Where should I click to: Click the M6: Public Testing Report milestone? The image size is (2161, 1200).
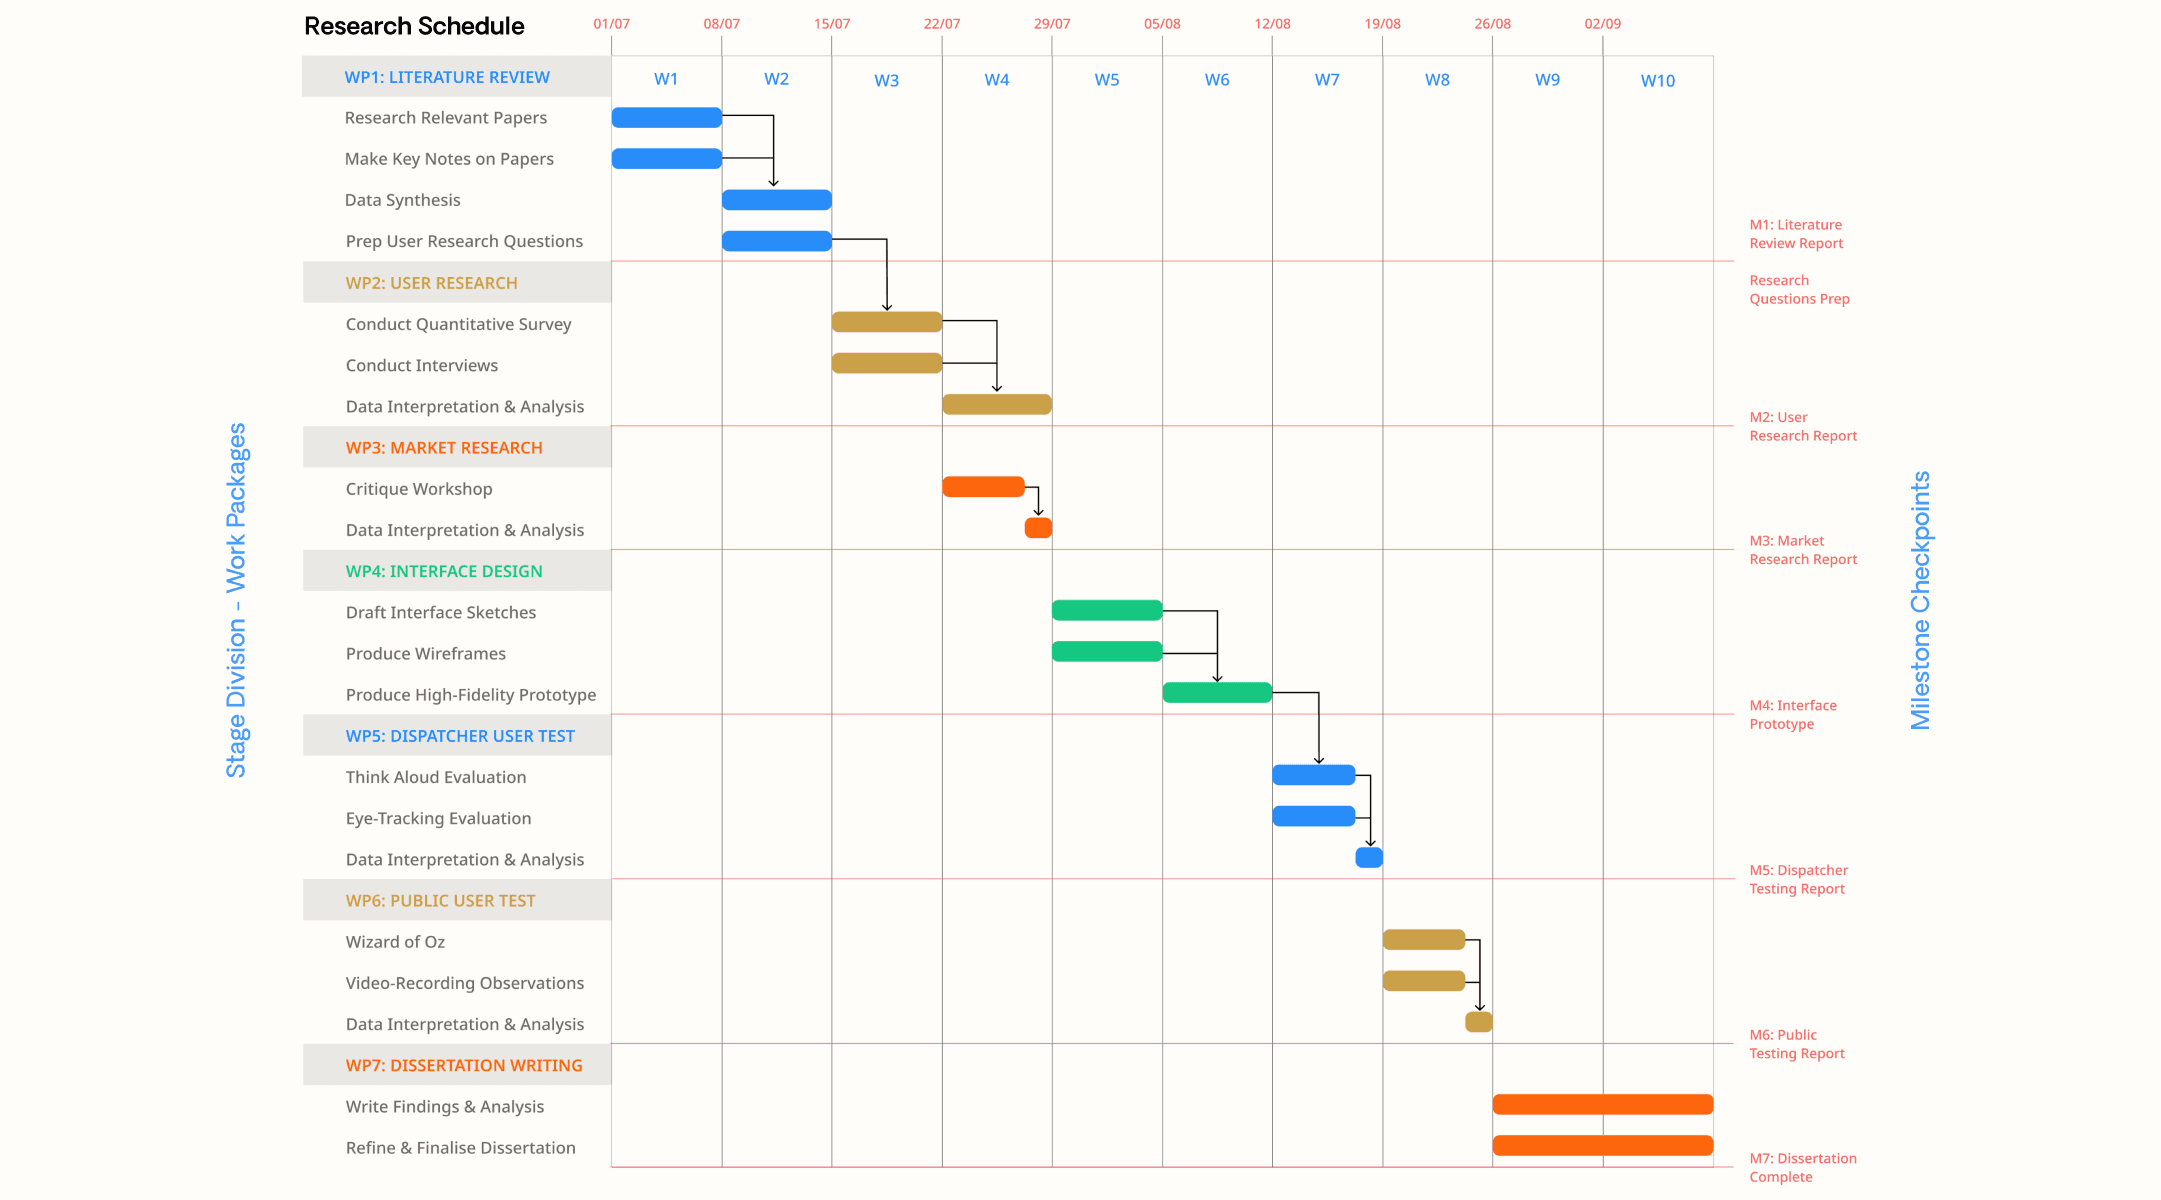pyautogui.click(x=1797, y=1044)
